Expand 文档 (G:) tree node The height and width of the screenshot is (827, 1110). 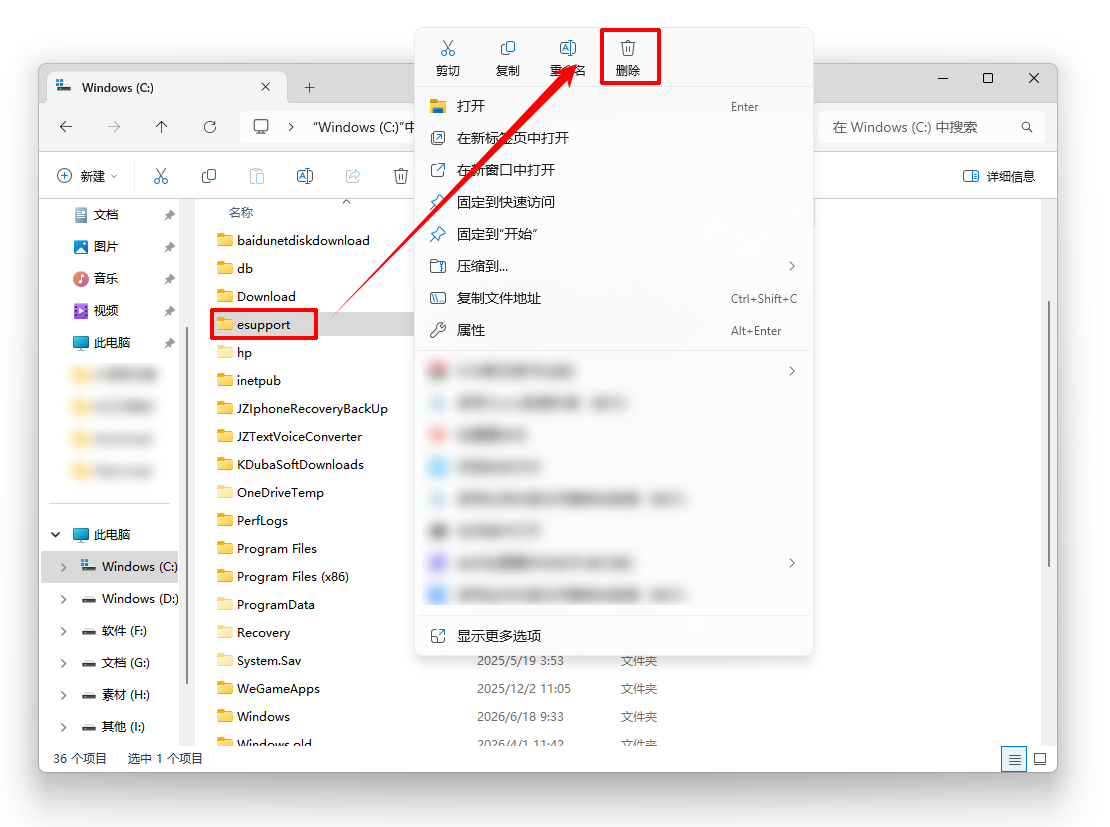64,663
